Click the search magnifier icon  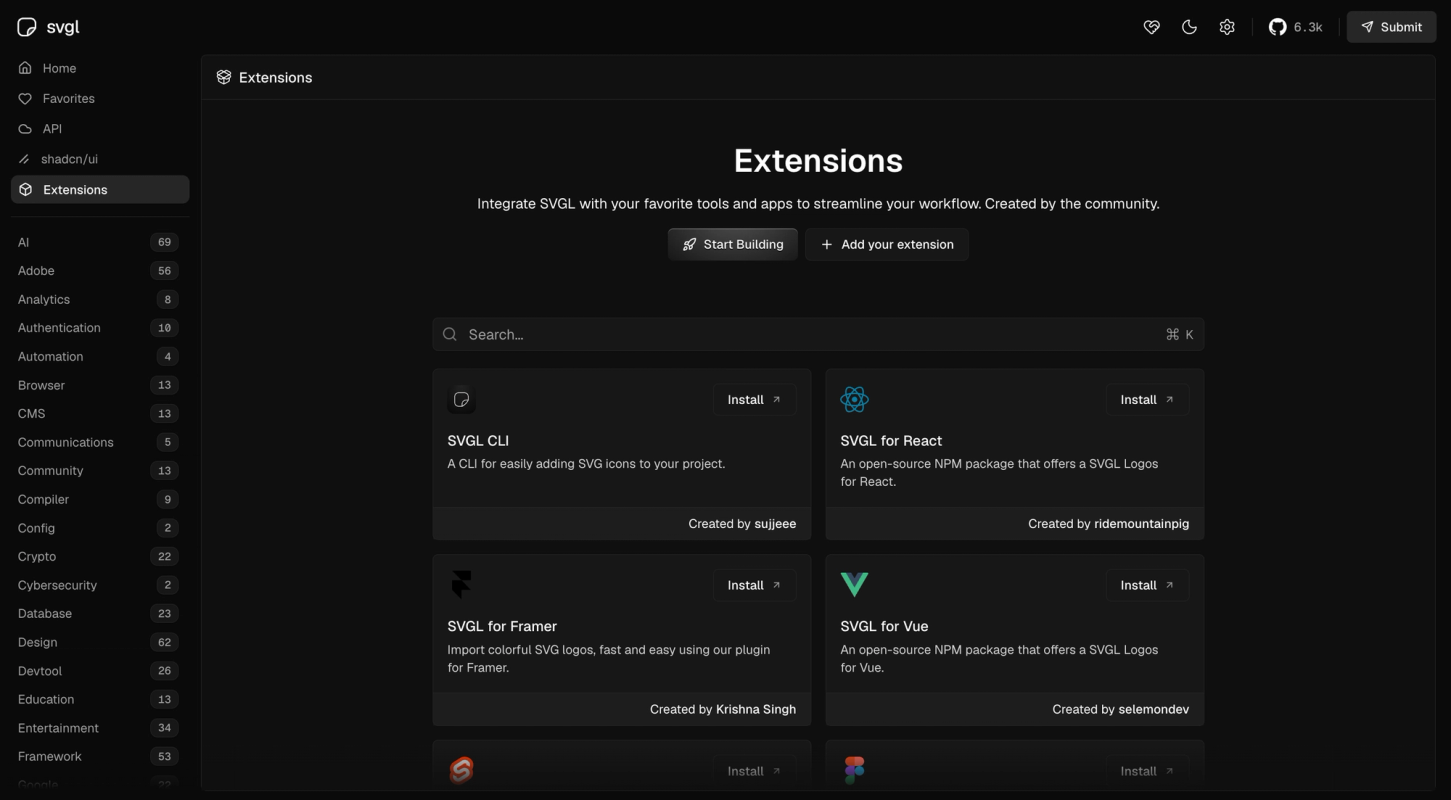(x=450, y=334)
